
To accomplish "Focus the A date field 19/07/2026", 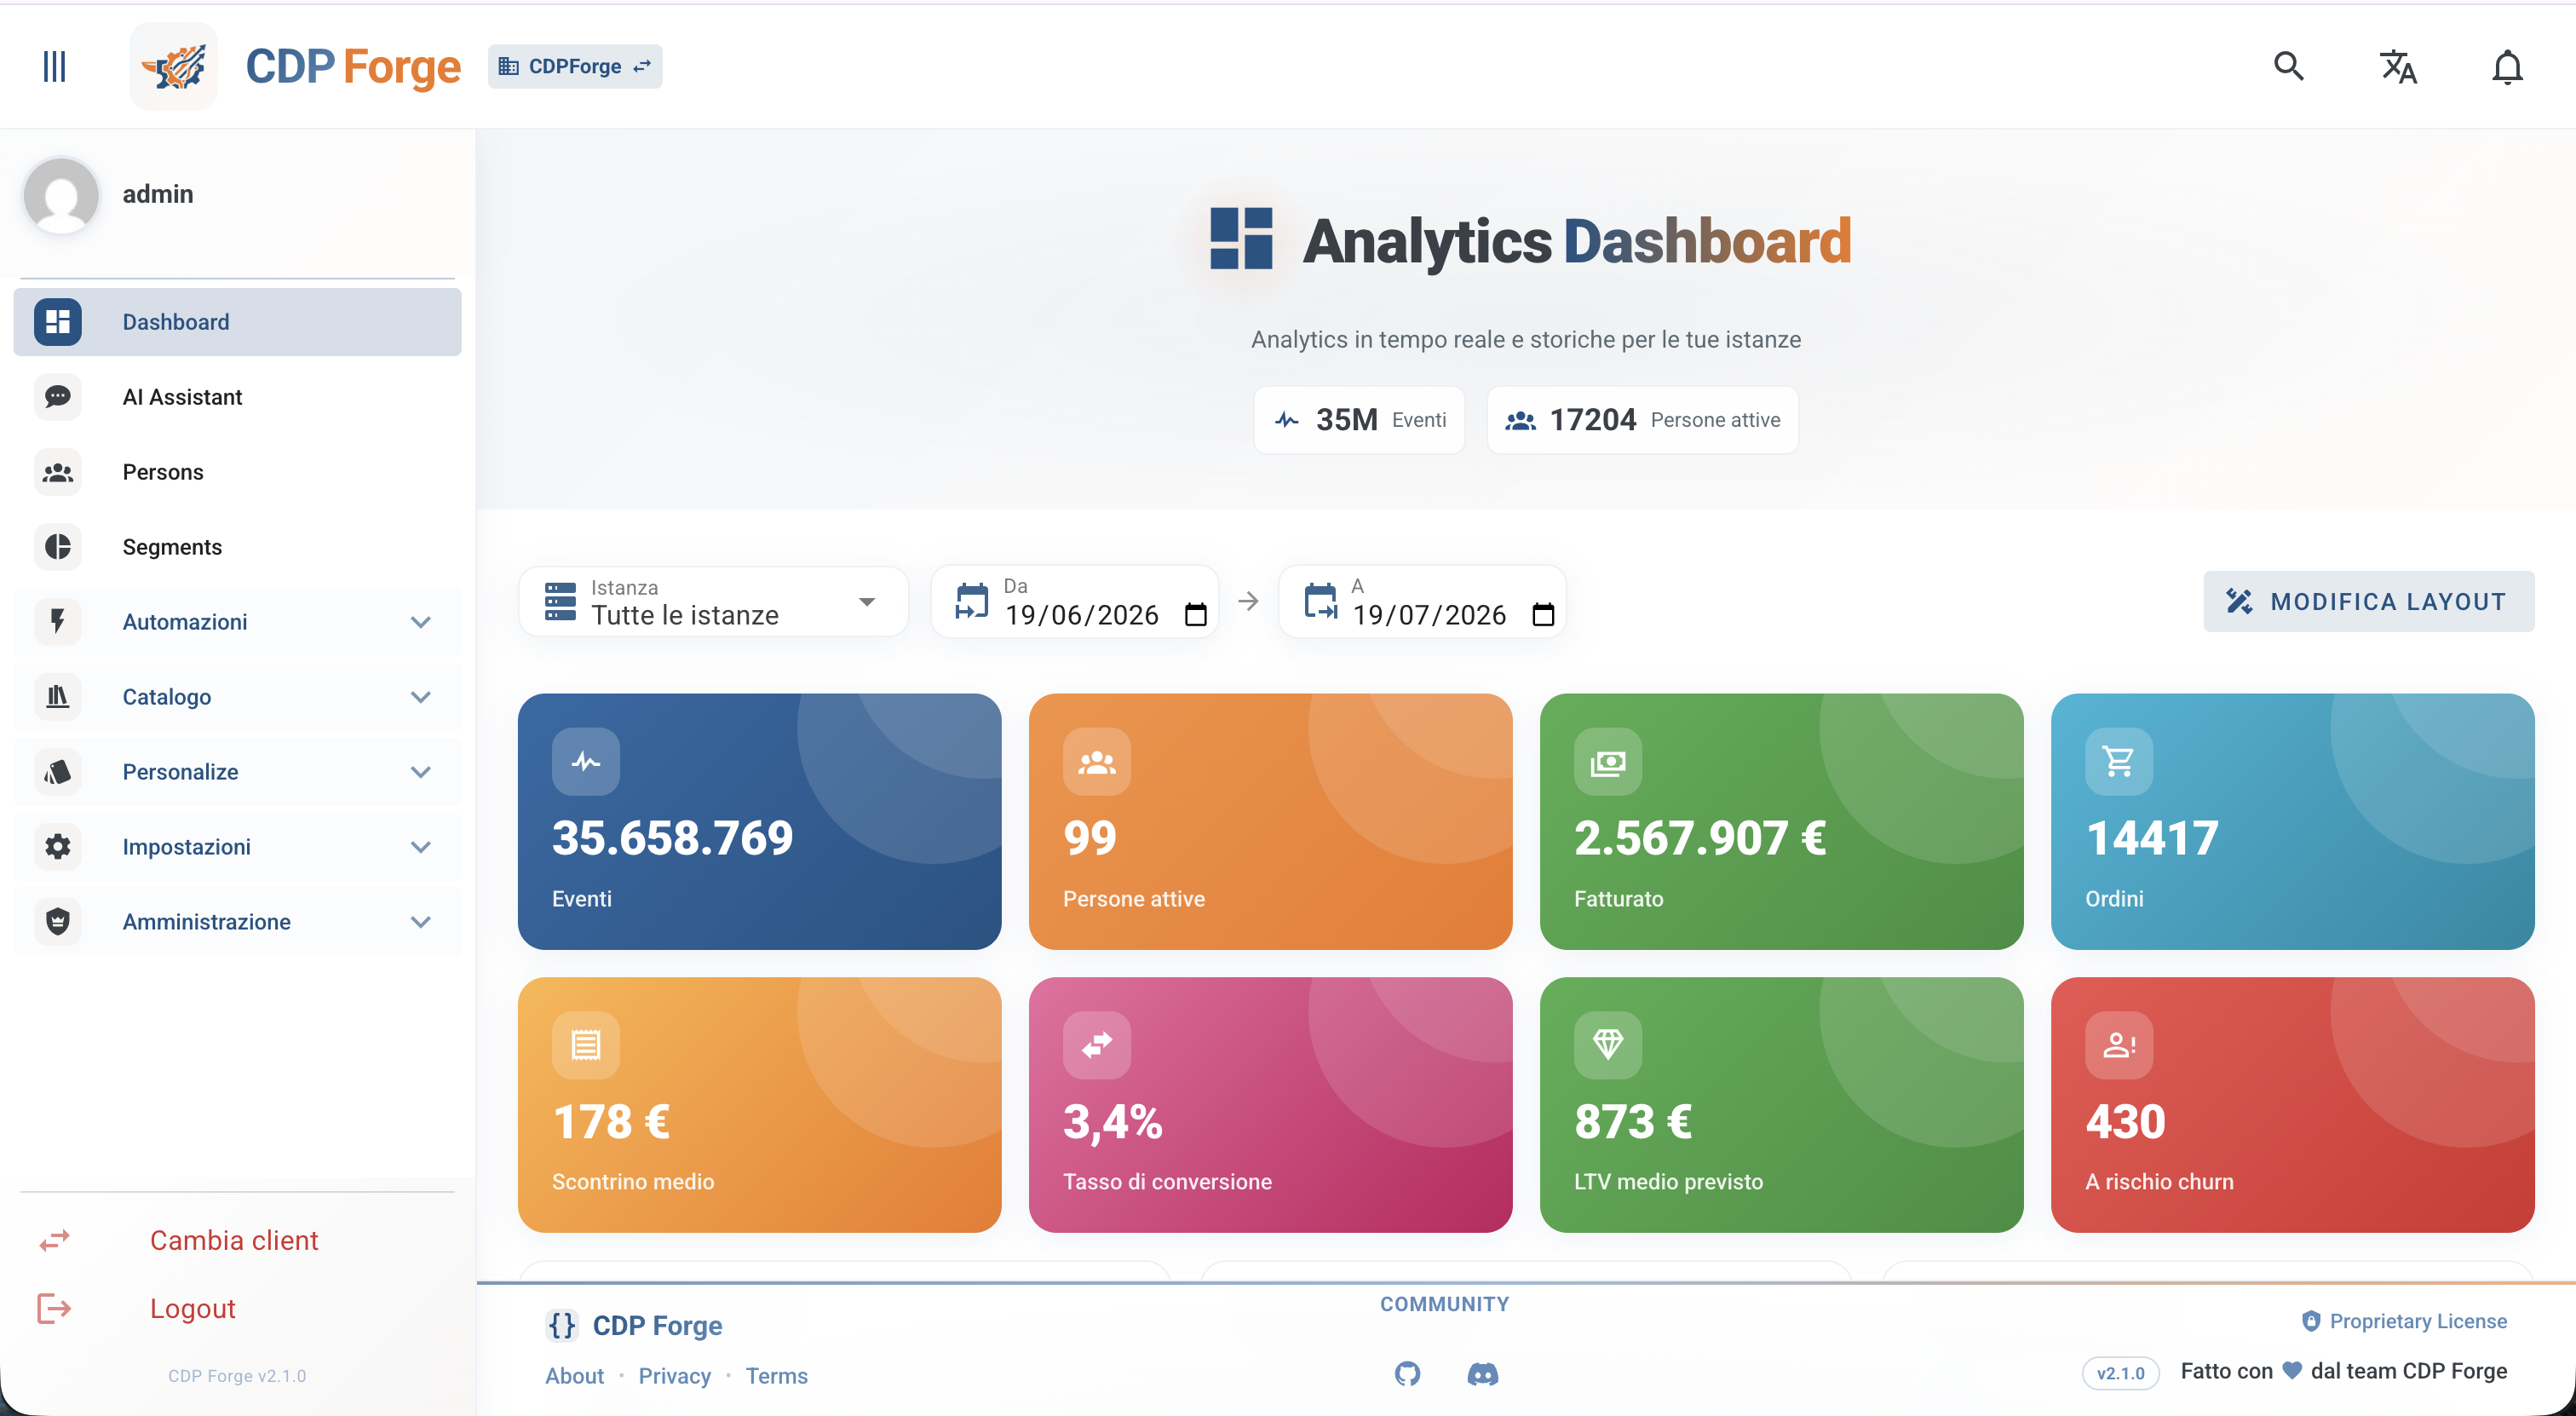I will [x=1430, y=615].
